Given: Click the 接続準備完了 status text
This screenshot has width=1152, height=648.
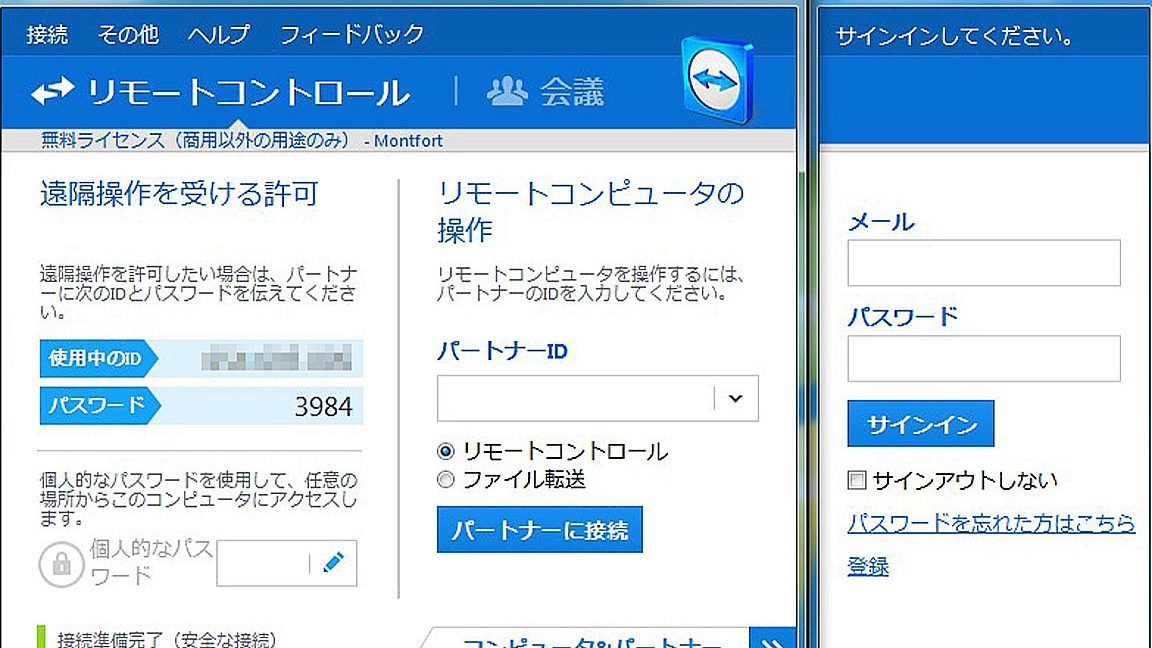Looking at the screenshot, I should tap(167, 639).
